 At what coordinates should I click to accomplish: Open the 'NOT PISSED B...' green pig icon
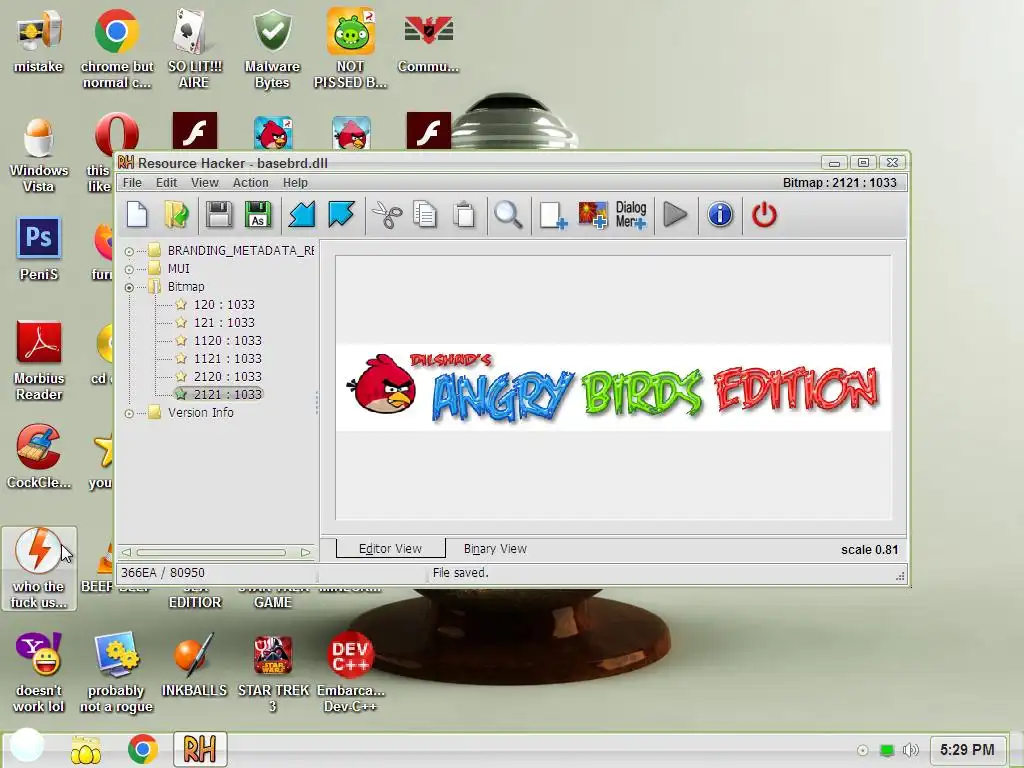[351, 49]
